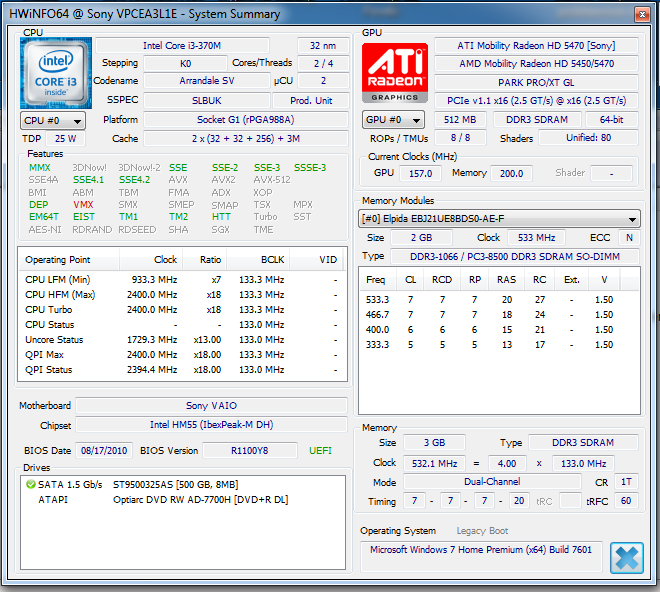Click the EM64T feature flag
Screen dimensions: 660x592
(44, 217)
